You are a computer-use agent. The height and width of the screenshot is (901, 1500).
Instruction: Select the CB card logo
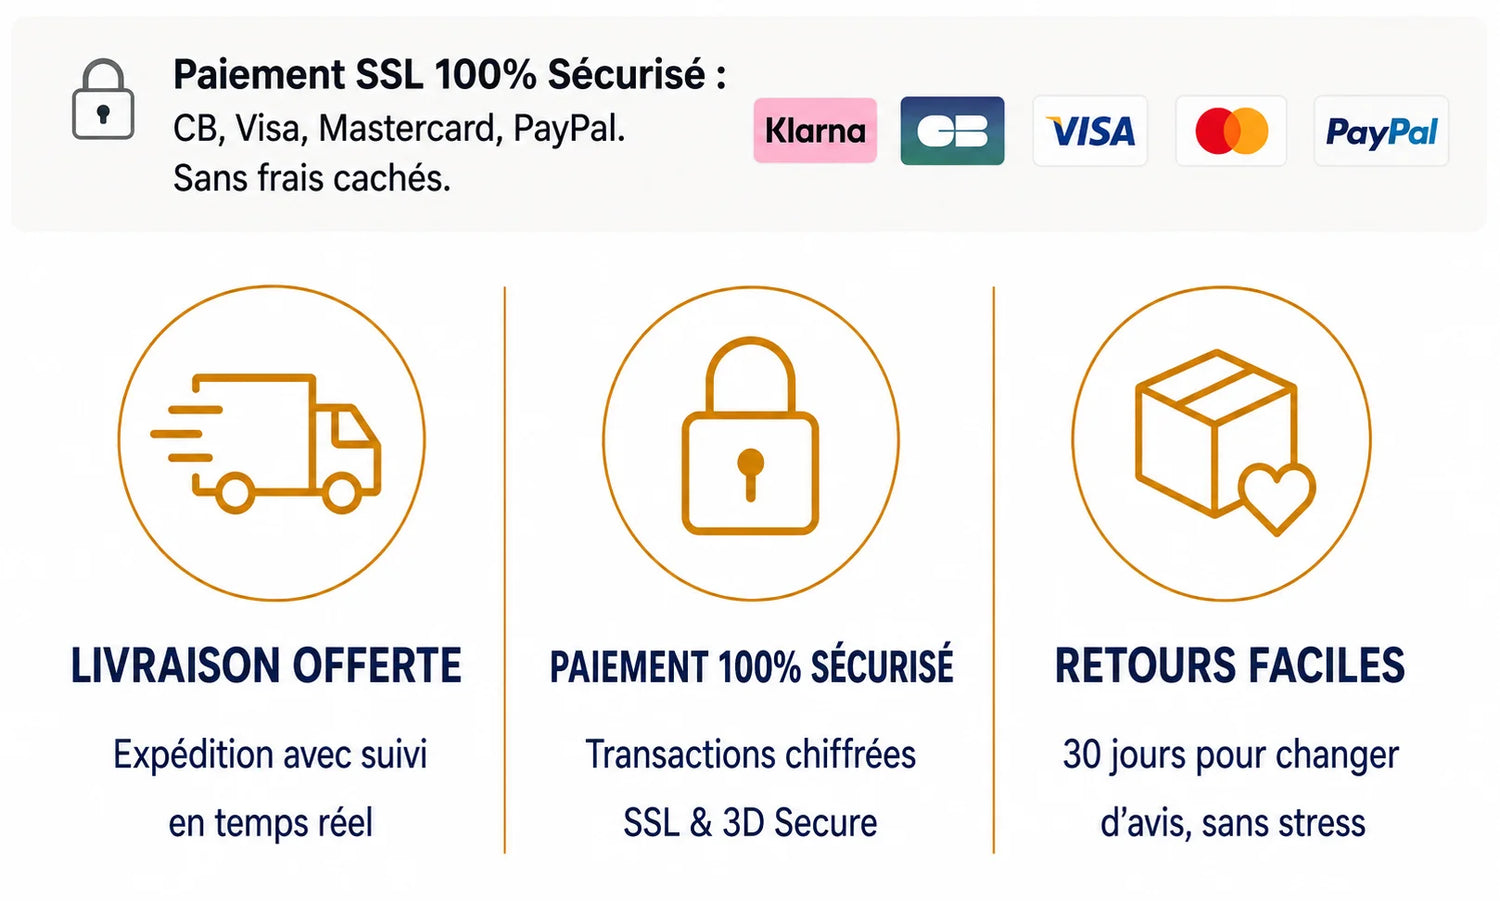coord(952,130)
